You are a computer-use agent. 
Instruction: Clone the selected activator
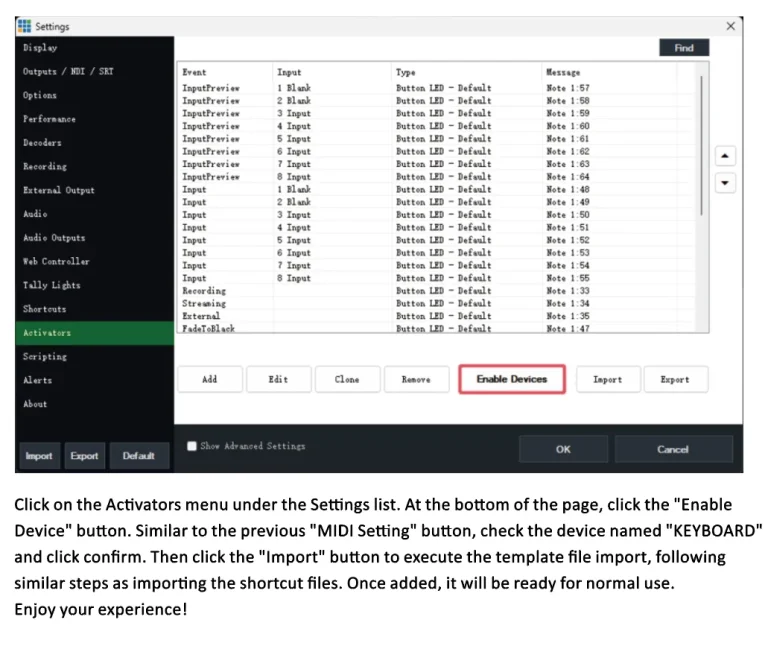point(347,379)
